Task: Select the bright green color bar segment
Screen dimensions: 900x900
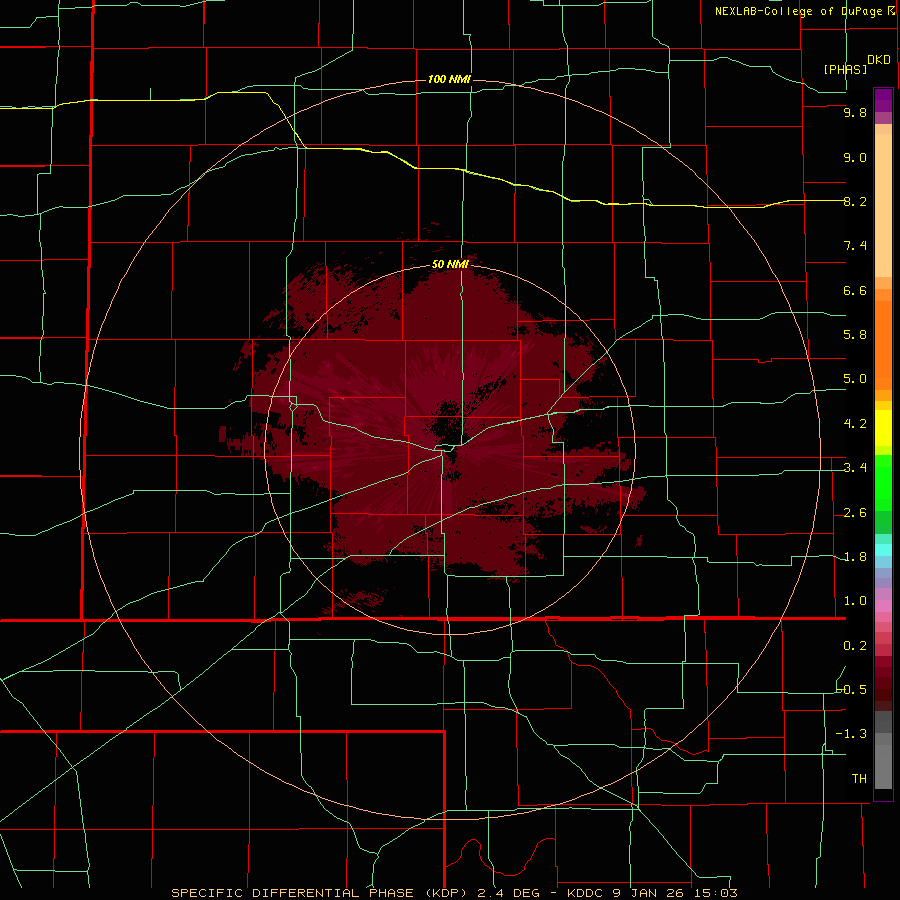Action: coord(883,482)
